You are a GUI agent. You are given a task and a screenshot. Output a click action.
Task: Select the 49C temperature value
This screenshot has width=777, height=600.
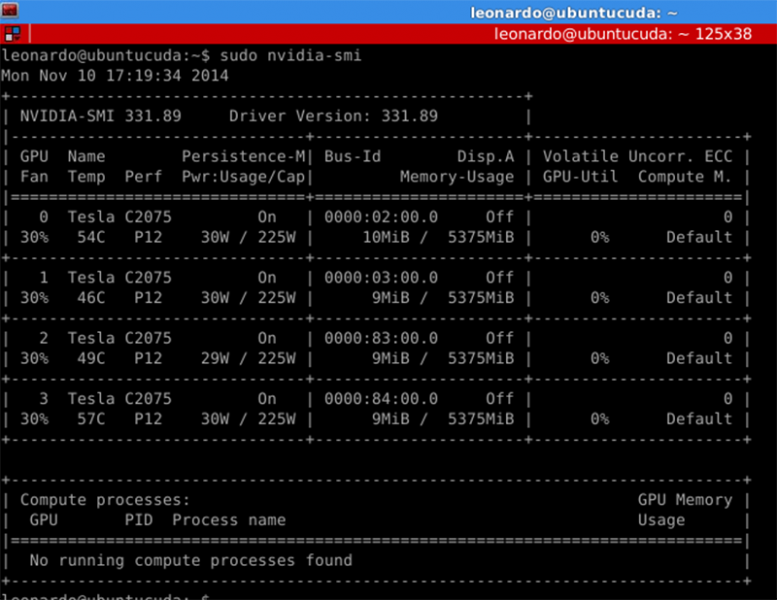click(91, 359)
